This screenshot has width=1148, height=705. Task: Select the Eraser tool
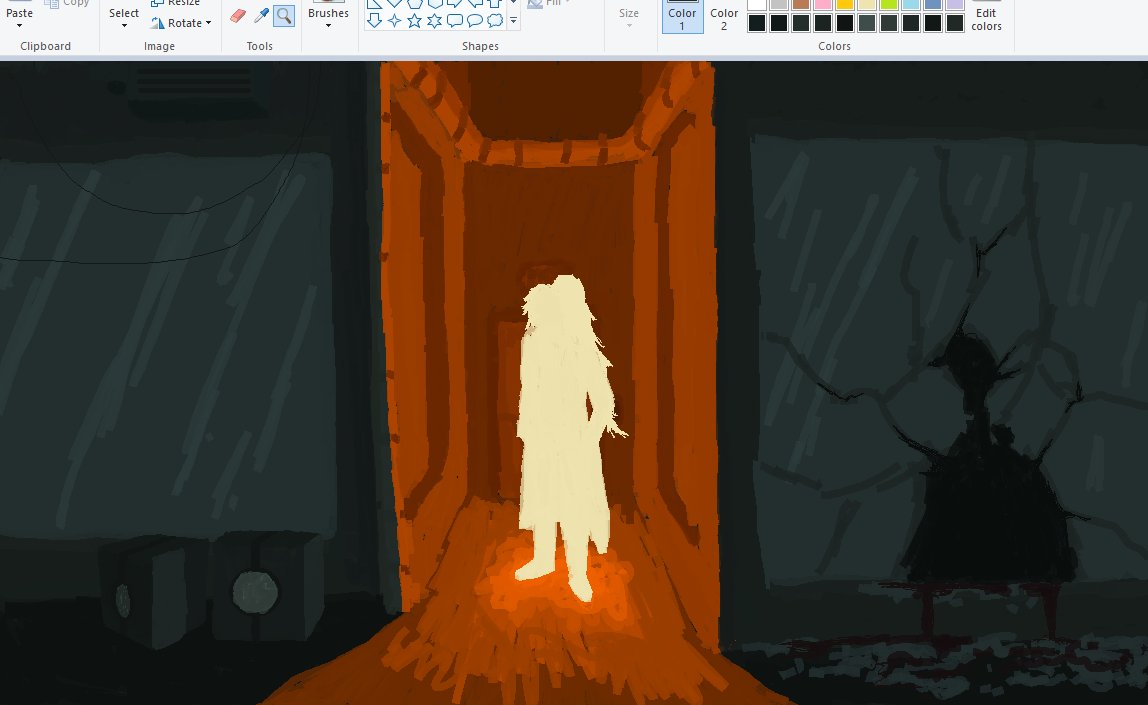238,16
